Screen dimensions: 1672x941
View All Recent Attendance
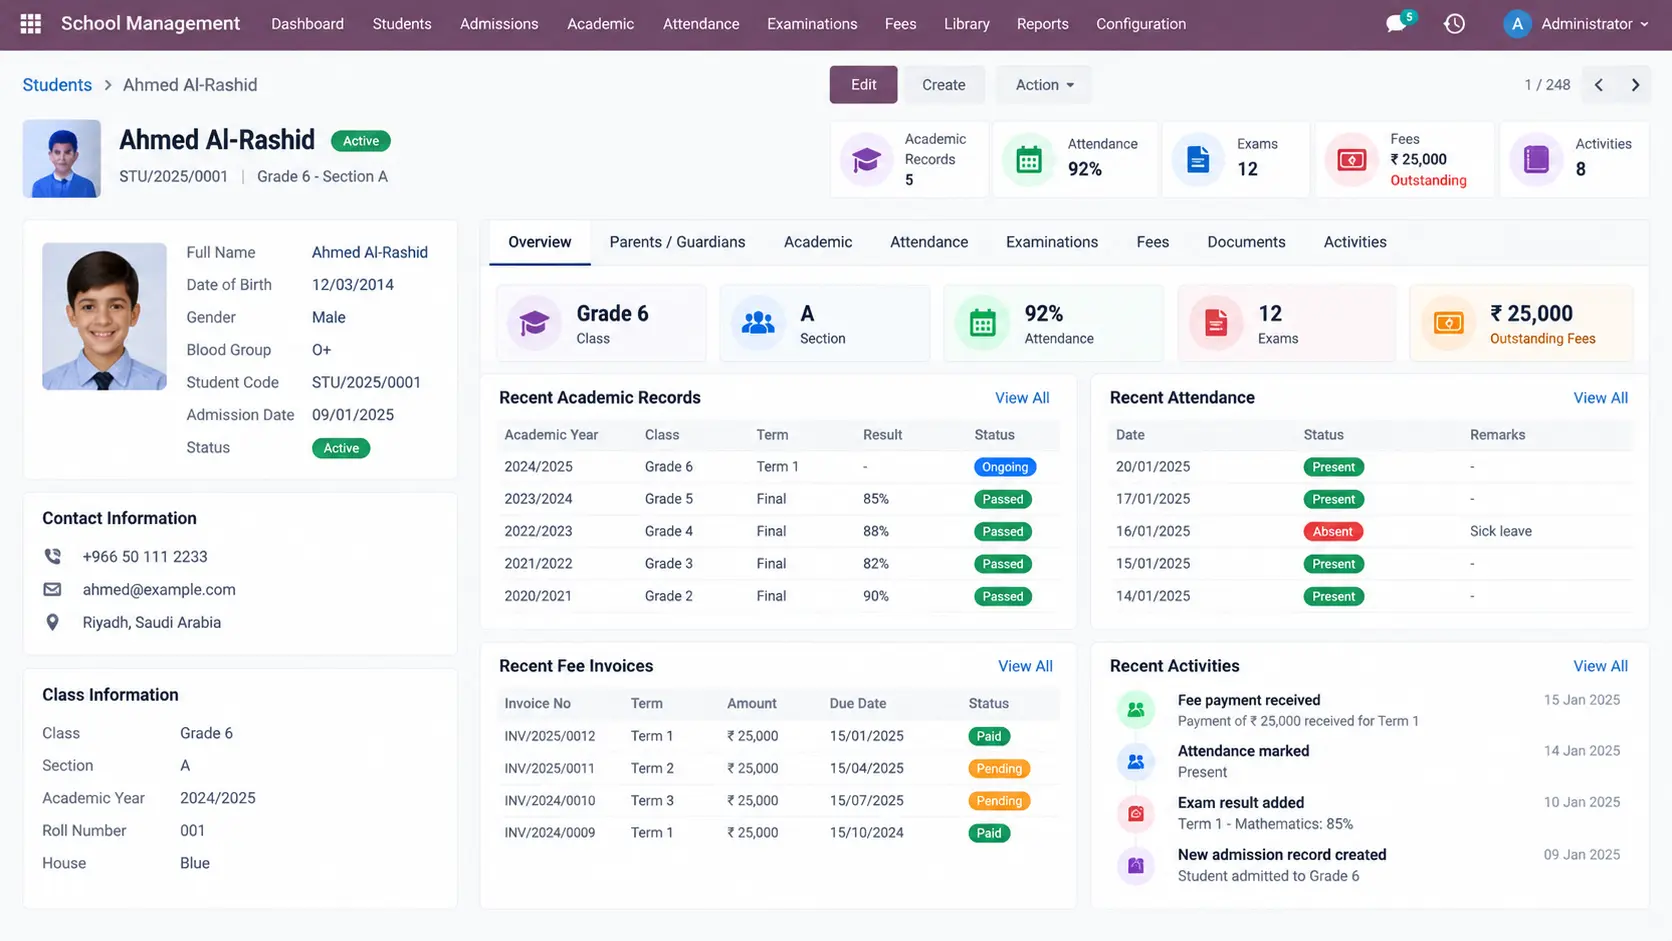(1600, 398)
